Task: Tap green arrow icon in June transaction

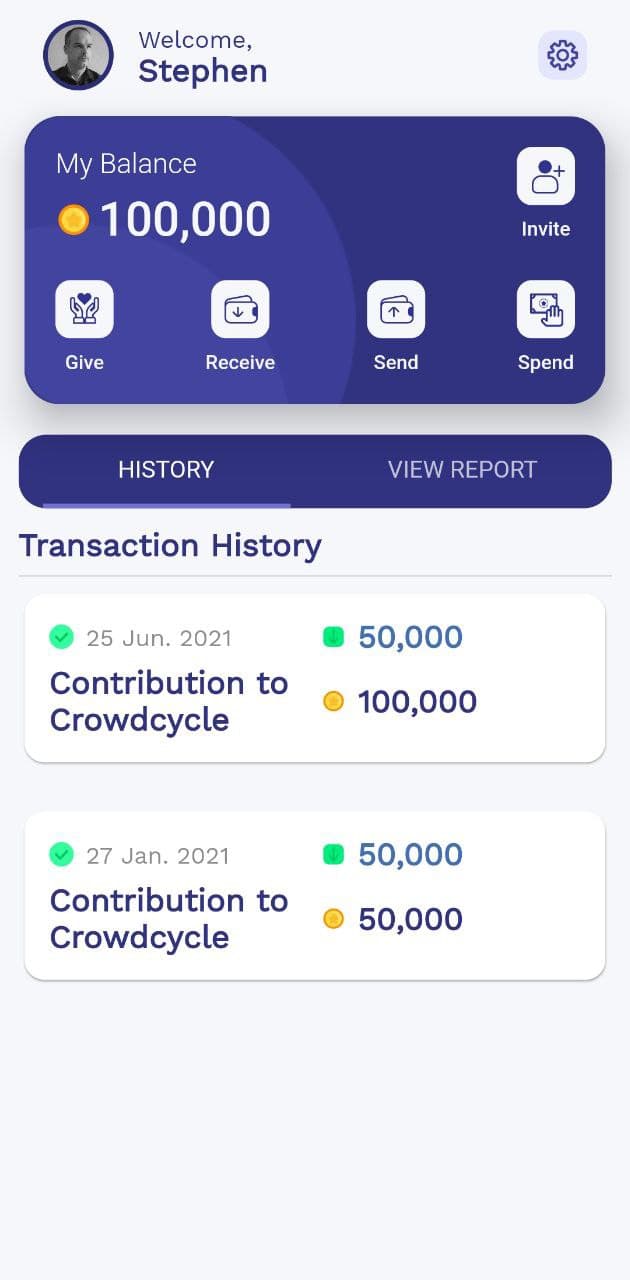Action: click(x=334, y=637)
